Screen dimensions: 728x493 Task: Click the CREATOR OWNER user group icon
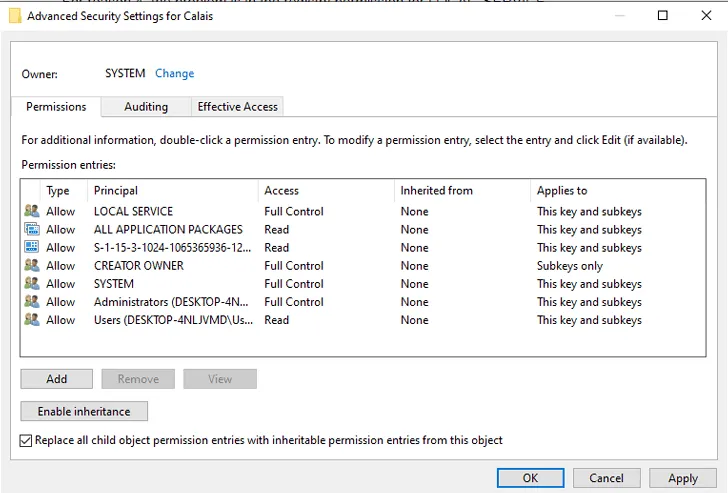point(32,265)
